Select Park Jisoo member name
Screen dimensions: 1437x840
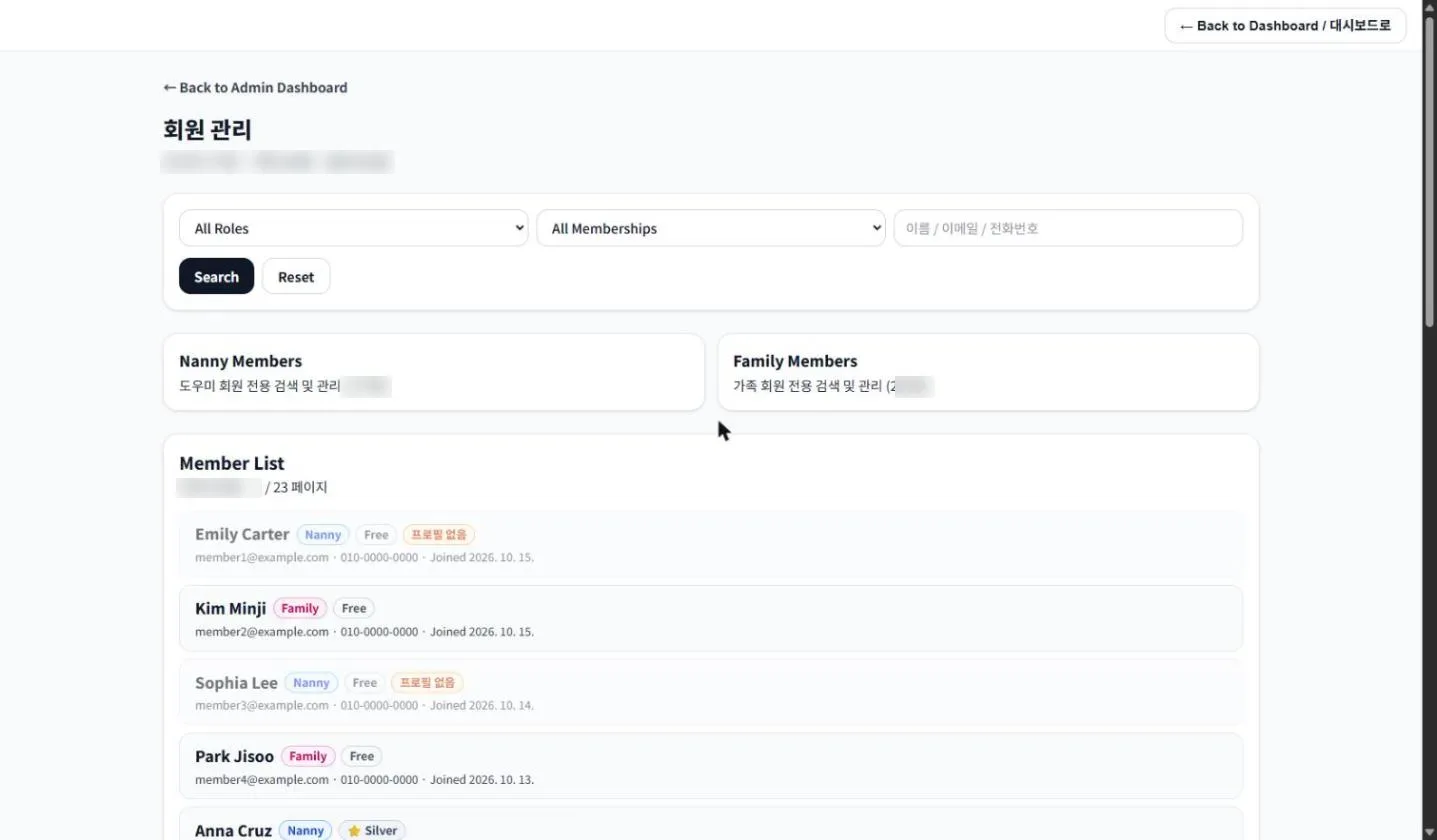(234, 757)
